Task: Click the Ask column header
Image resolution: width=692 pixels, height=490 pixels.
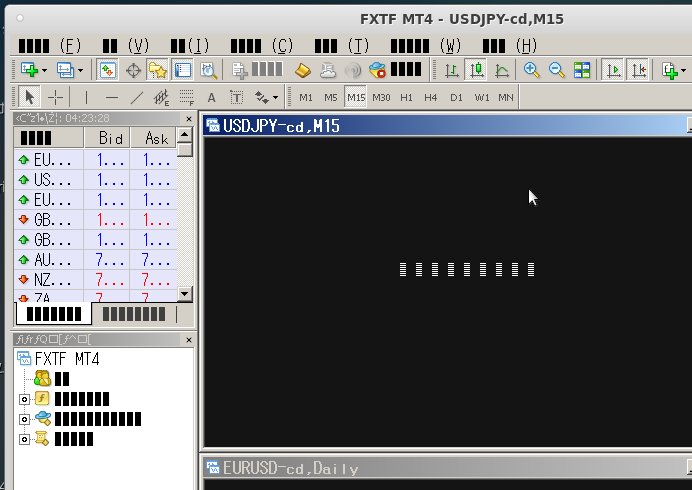Action: pyautogui.click(x=153, y=138)
